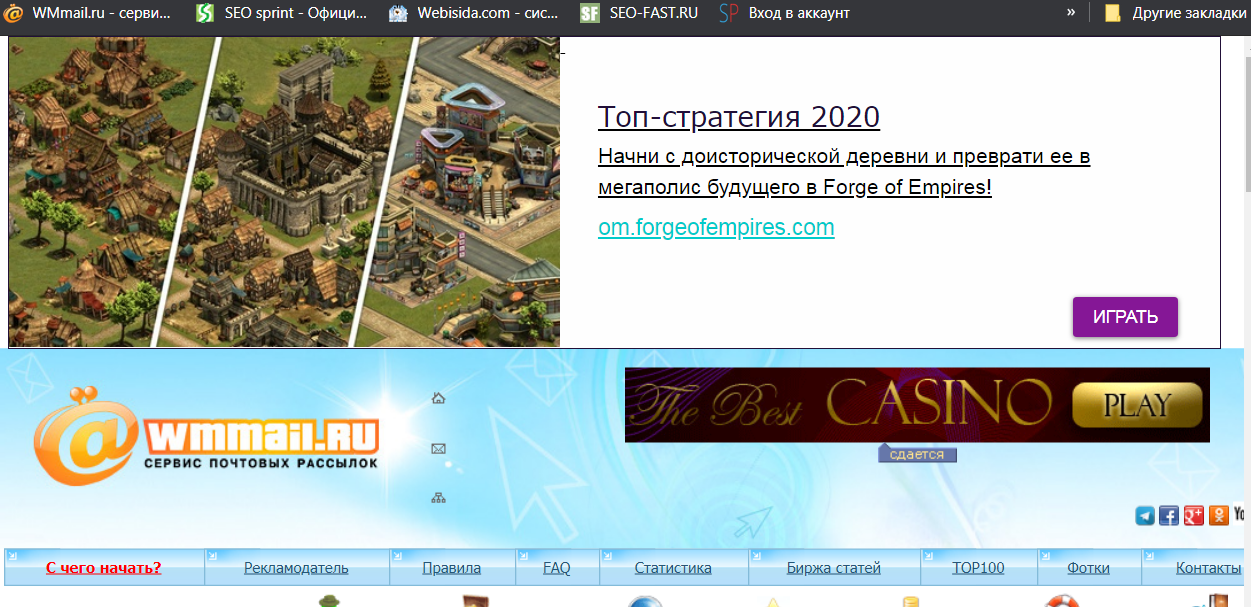Click the wmmail.ru logo

(206, 436)
